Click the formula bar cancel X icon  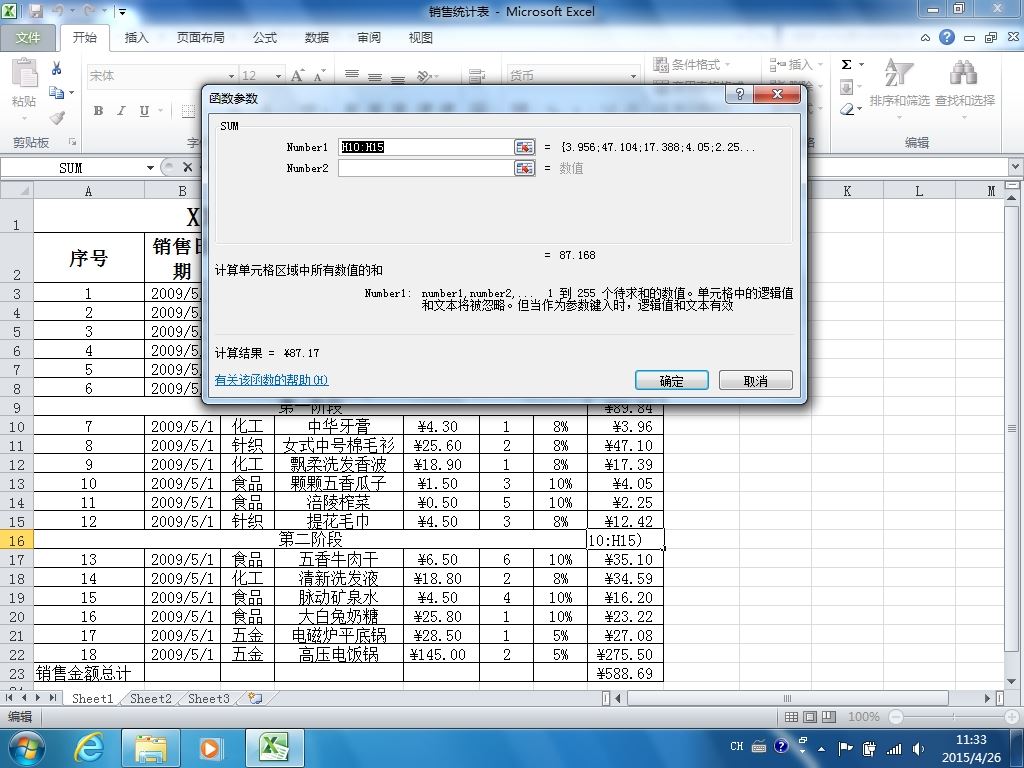click(x=187, y=168)
